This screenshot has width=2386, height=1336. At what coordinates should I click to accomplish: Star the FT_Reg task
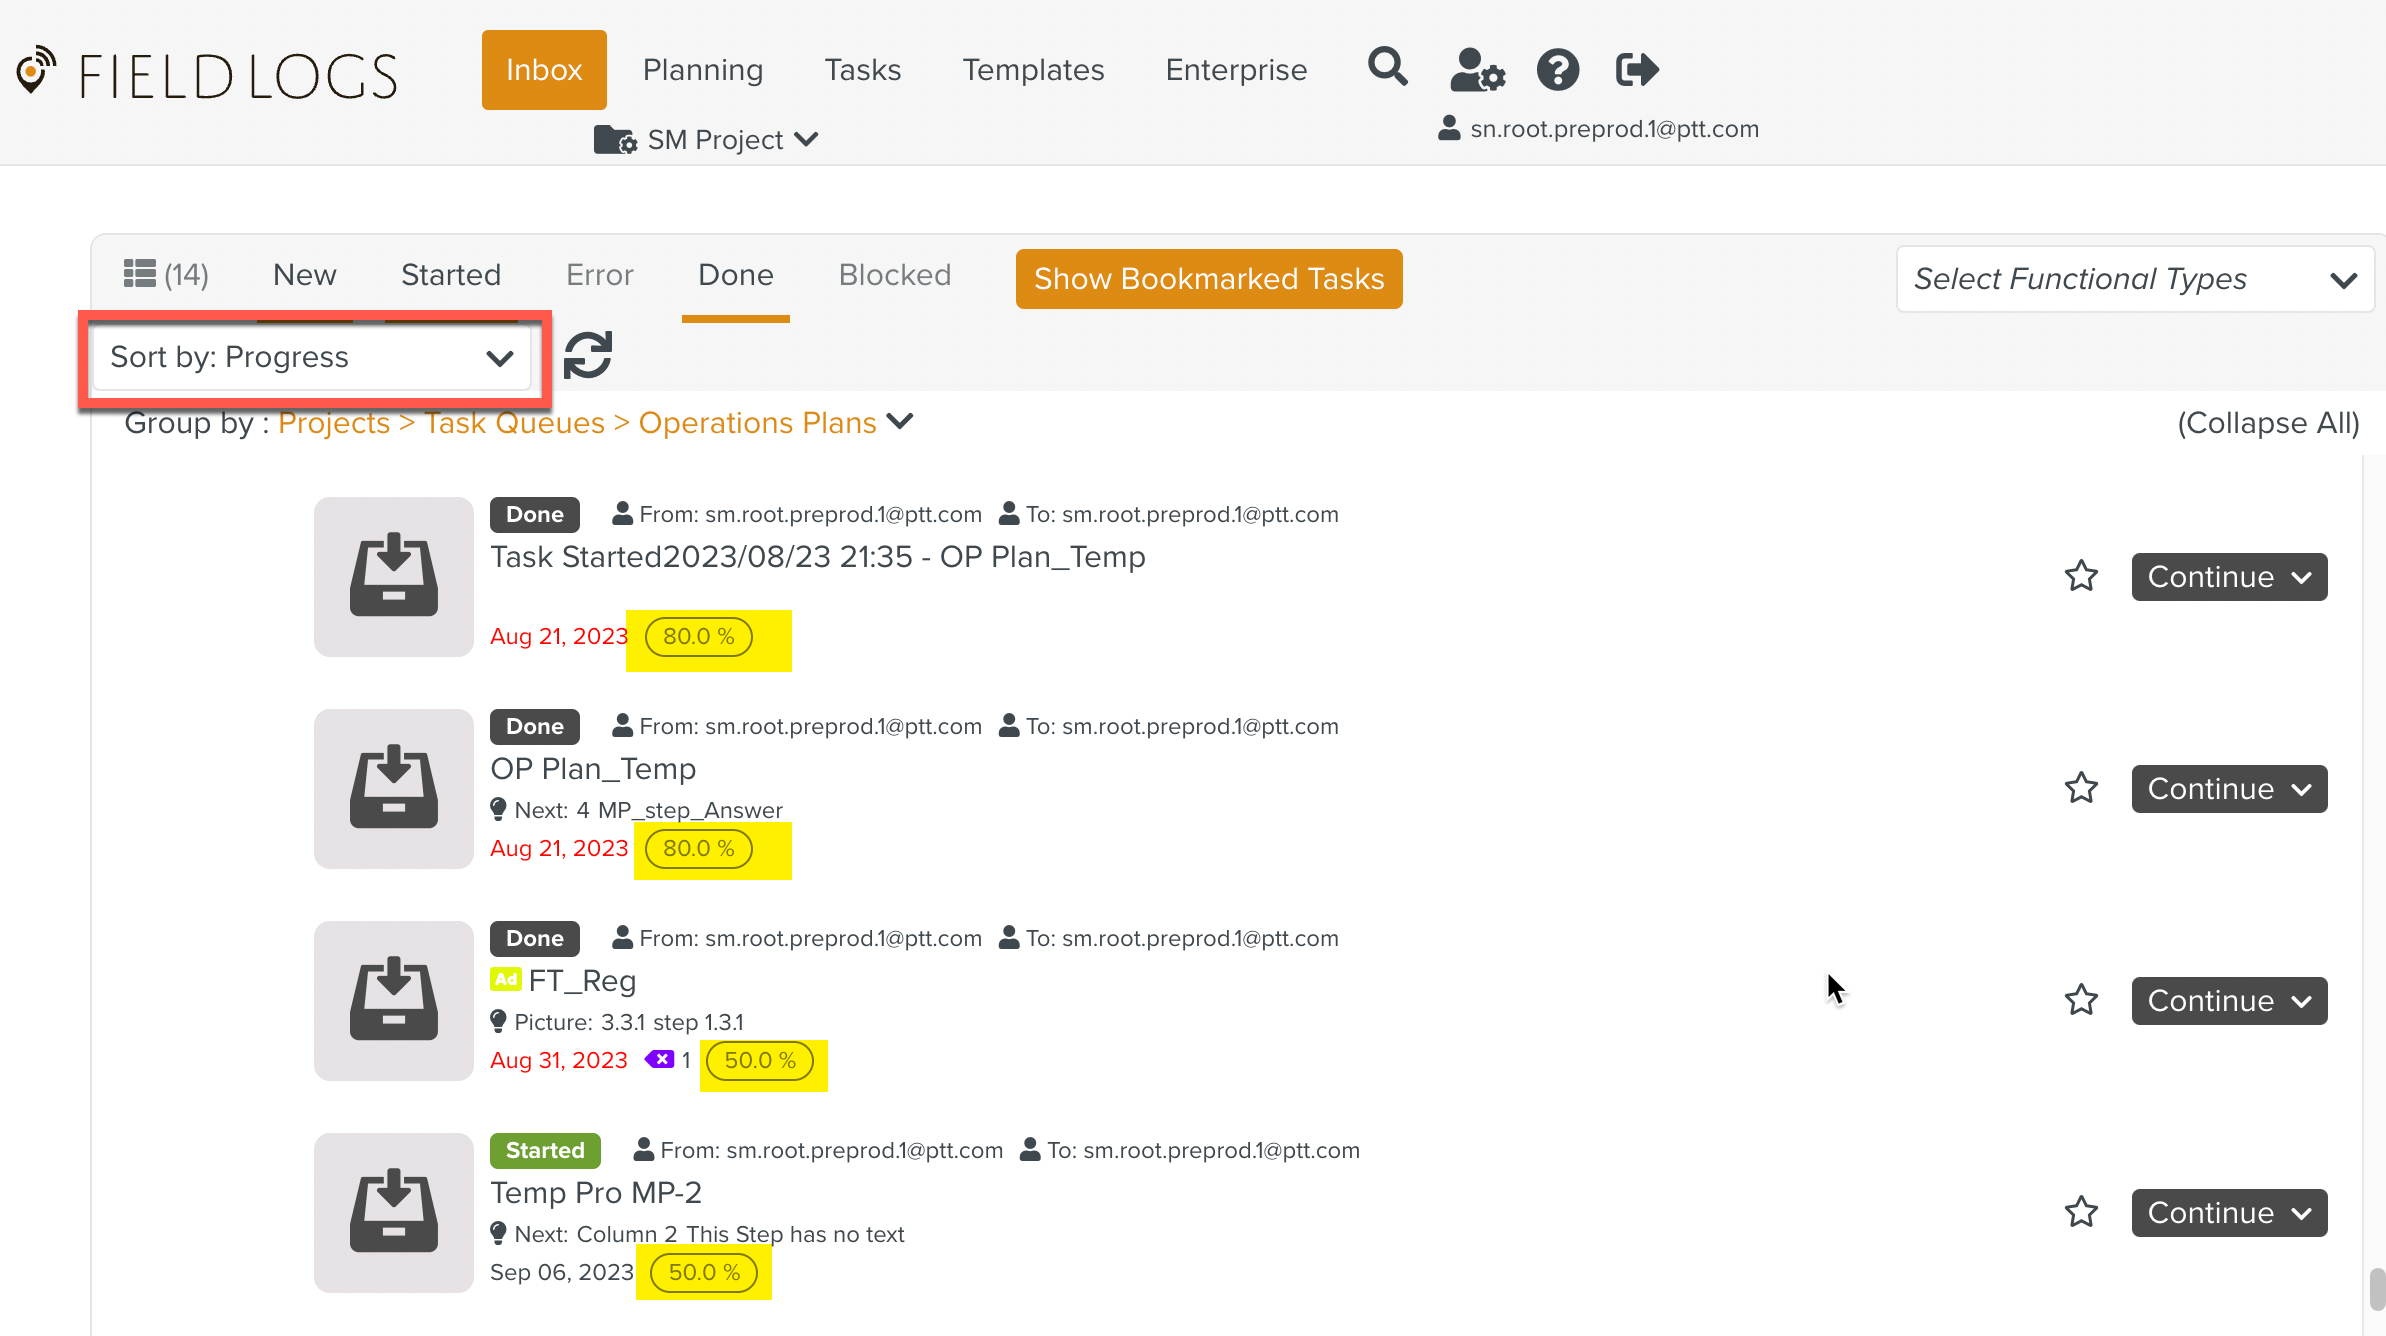pyautogui.click(x=2081, y=1000)
